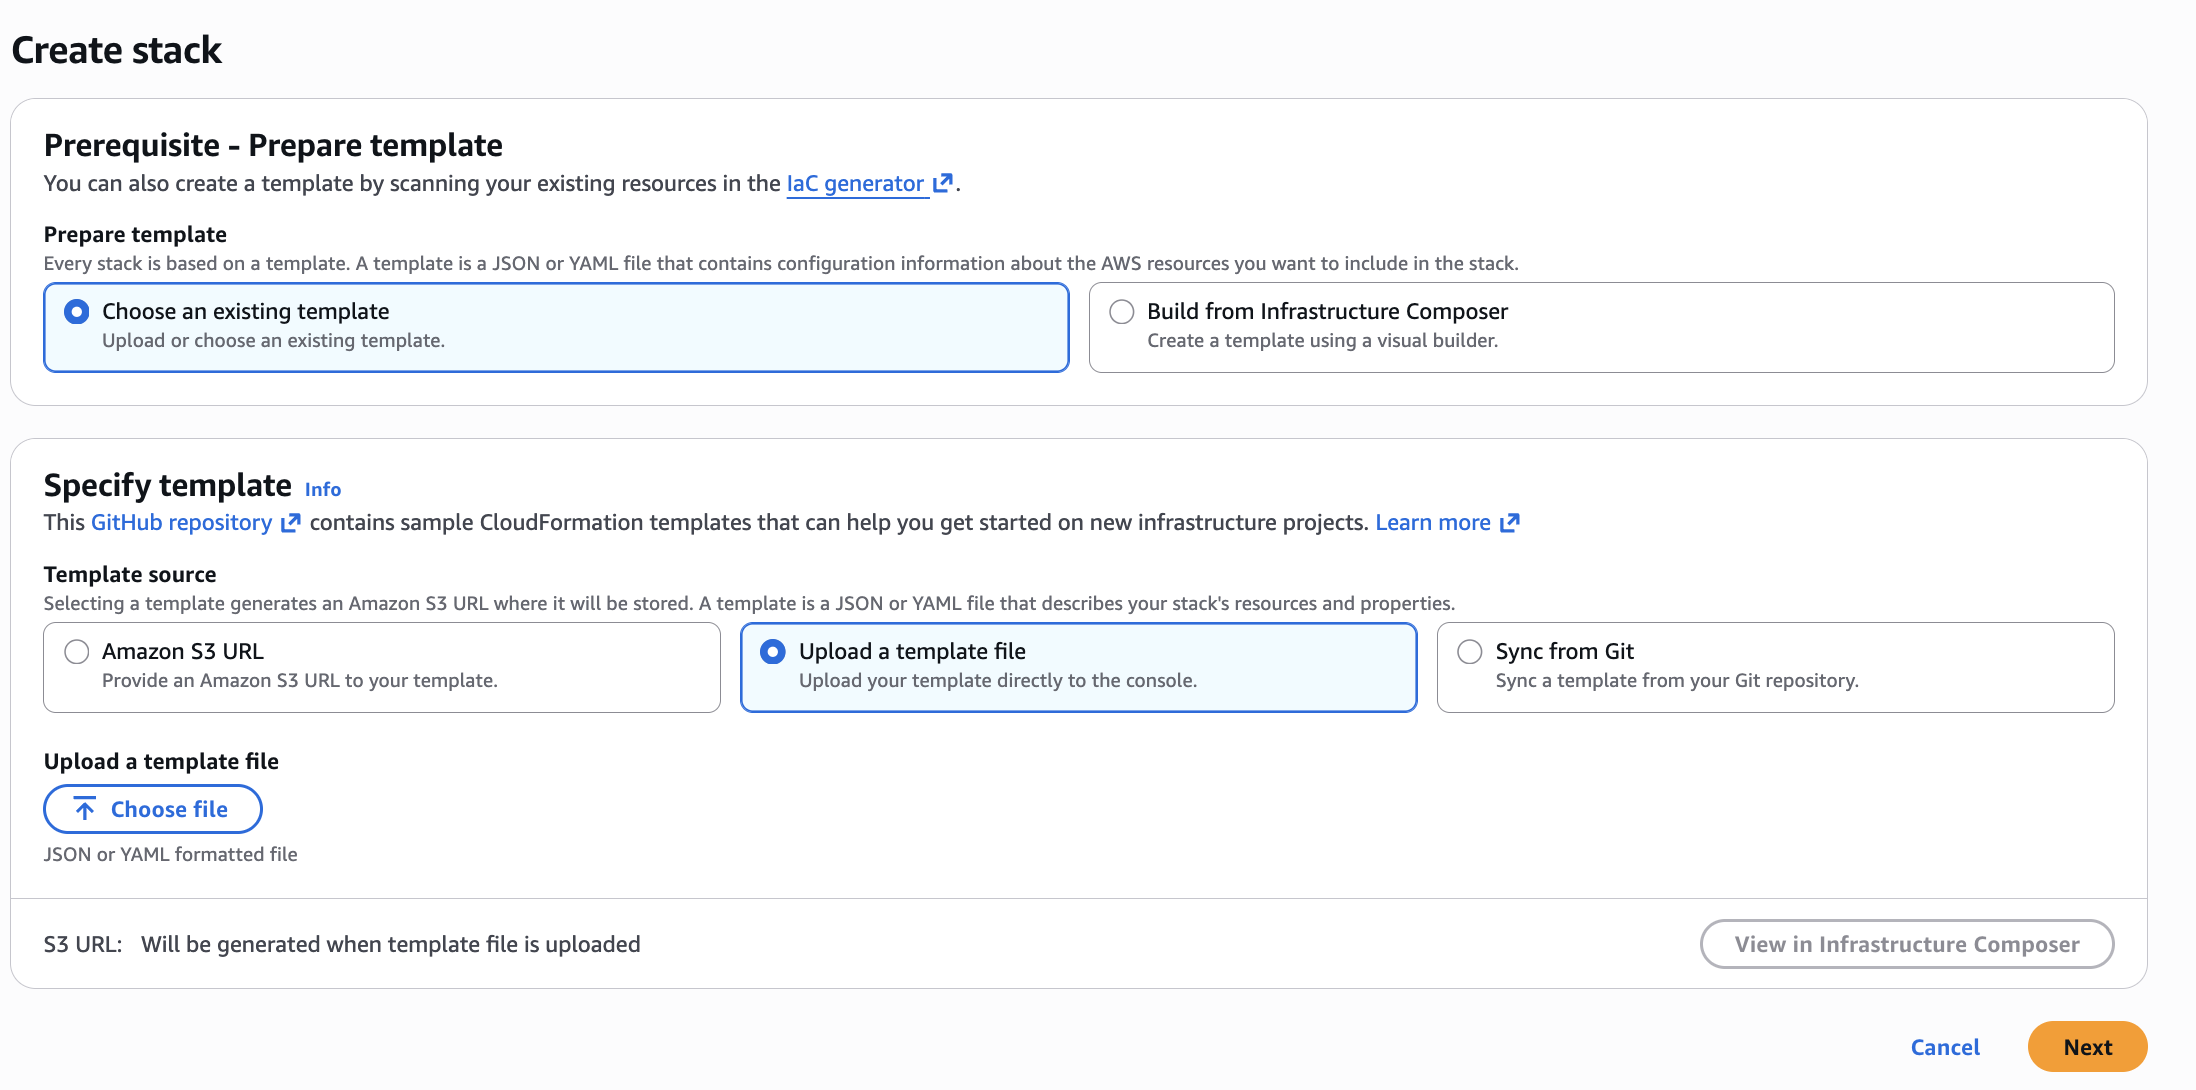This screenshot has height=1090, width=2196.
Task: Click external link icon after Learn more
Action: 1510,523
